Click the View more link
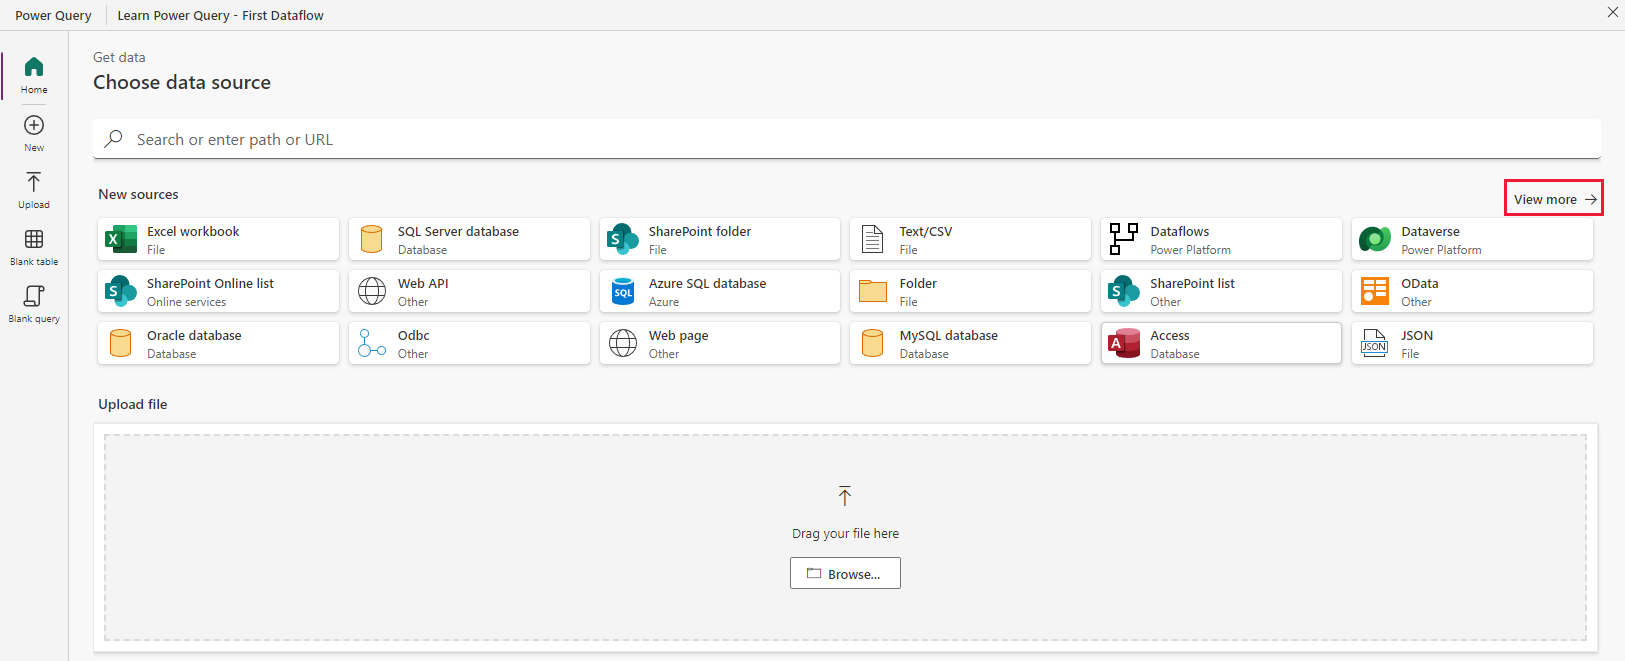Image resolution: width=1625 pixels, height=661 pixels. [1554, 199]
